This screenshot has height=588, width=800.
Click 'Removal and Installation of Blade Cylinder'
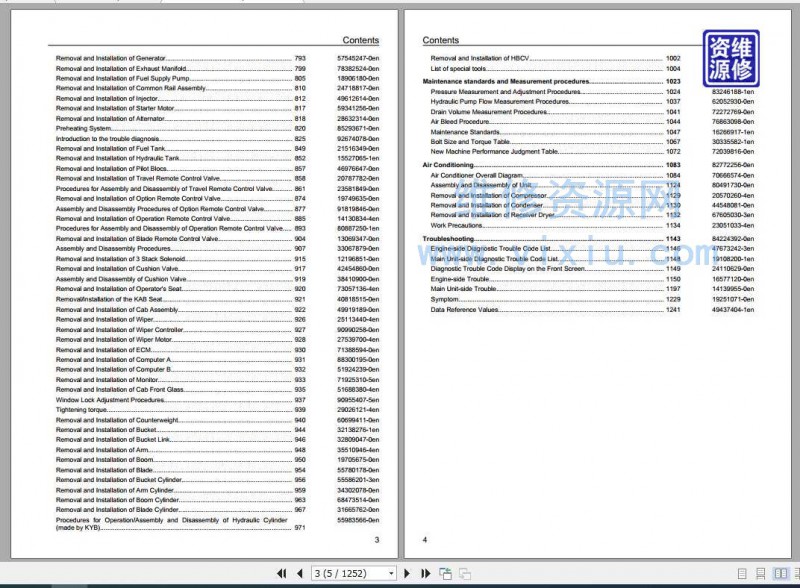117,510
